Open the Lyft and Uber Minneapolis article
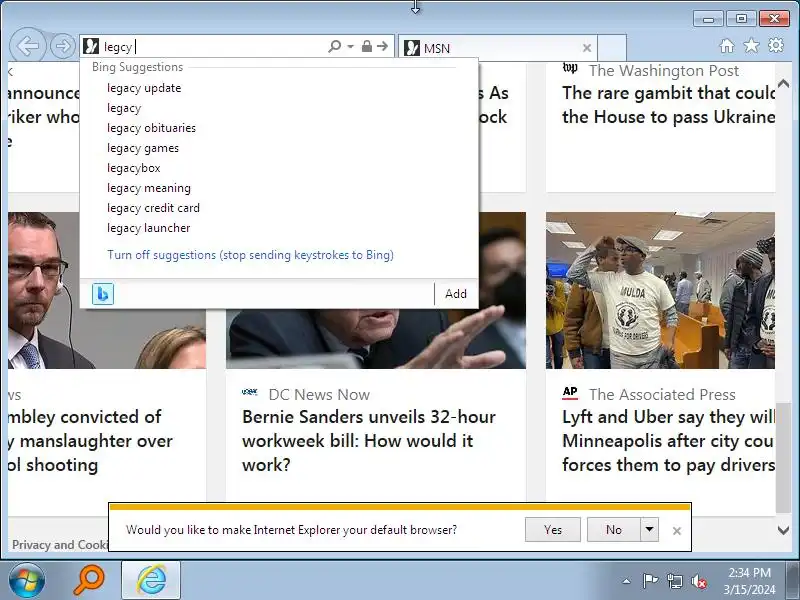This screenshot has height=600, width=800. coord(668,441)
